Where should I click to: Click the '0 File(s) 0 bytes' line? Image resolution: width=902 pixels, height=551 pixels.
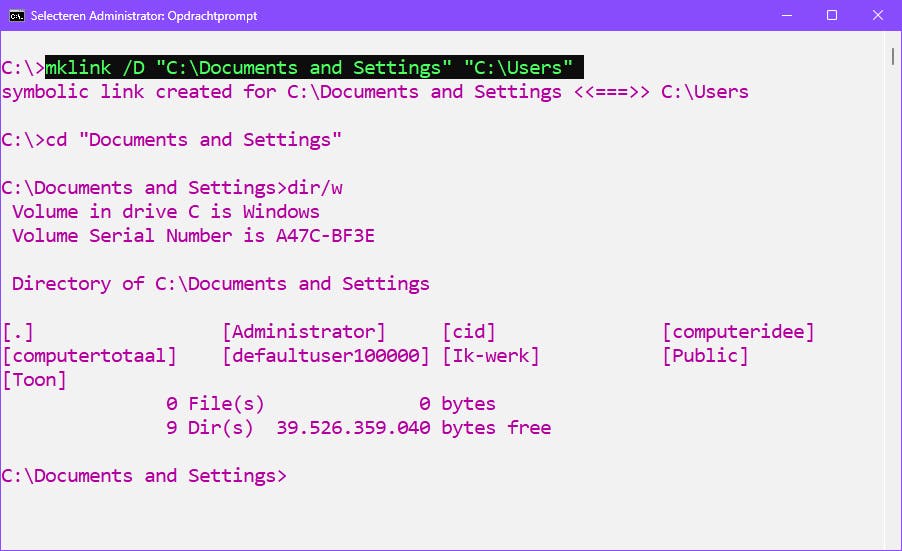coord(331,404)
